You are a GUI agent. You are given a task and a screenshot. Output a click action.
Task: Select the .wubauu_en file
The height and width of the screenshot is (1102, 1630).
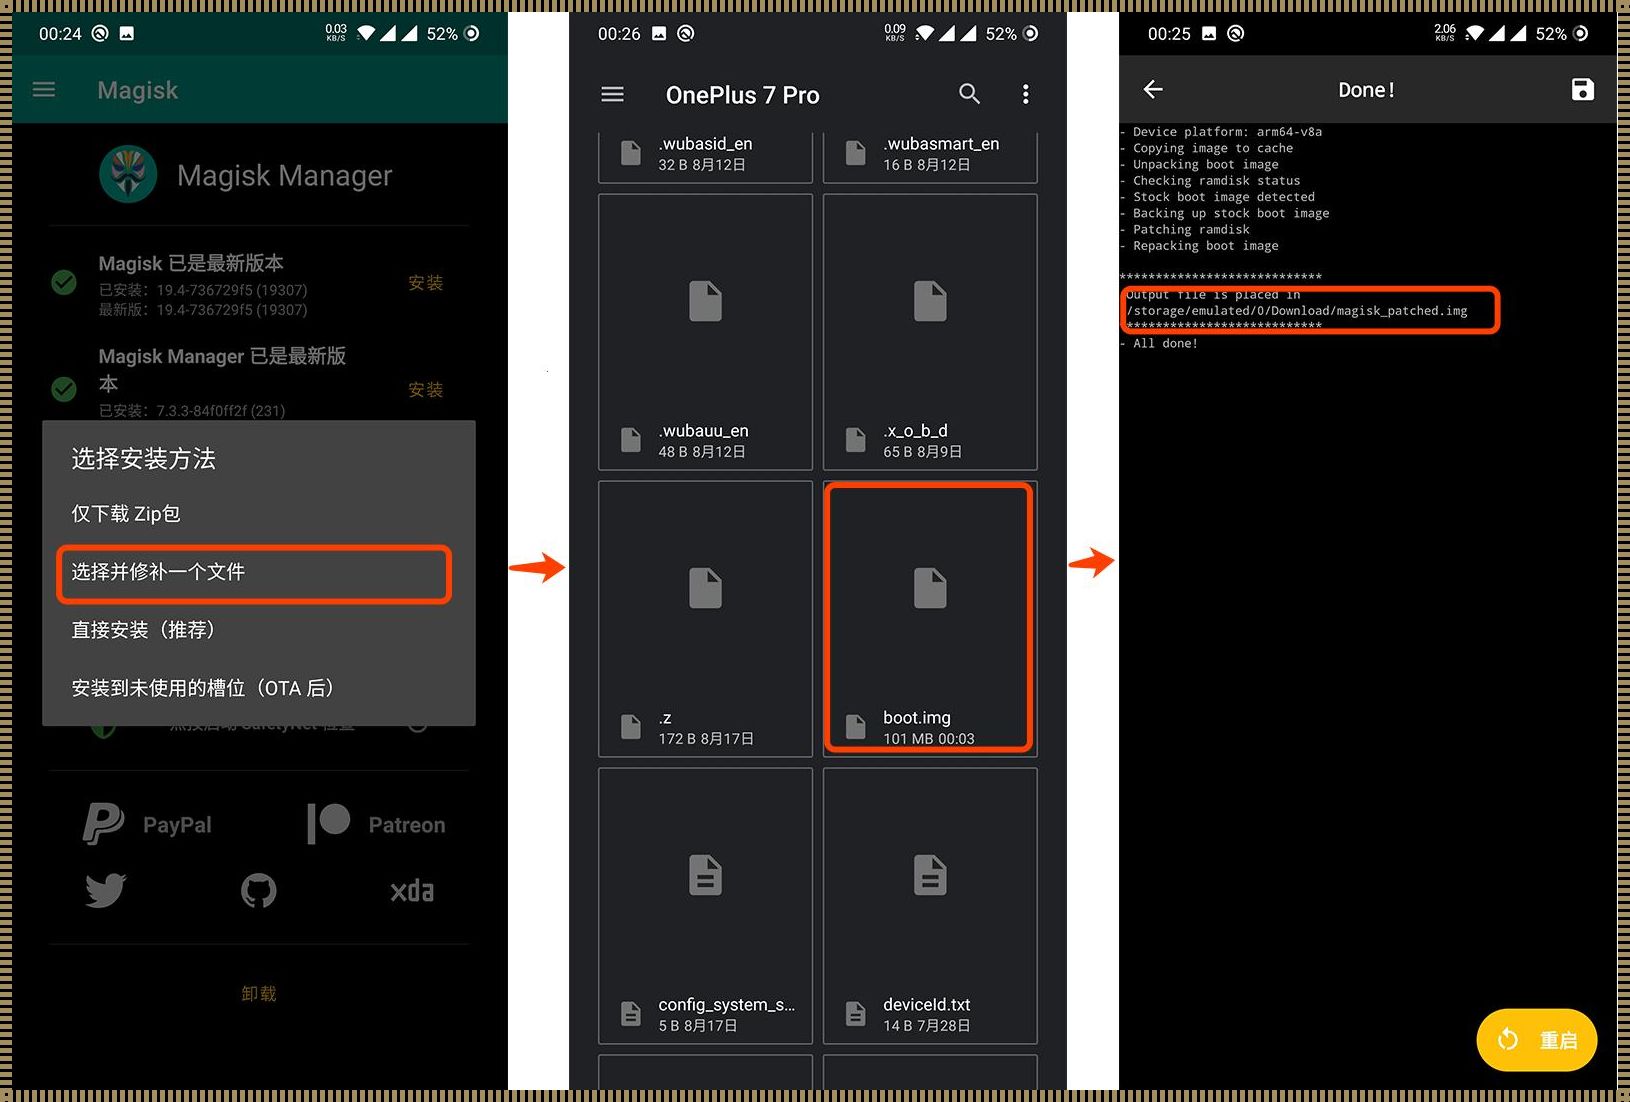[x=705, y=332]
